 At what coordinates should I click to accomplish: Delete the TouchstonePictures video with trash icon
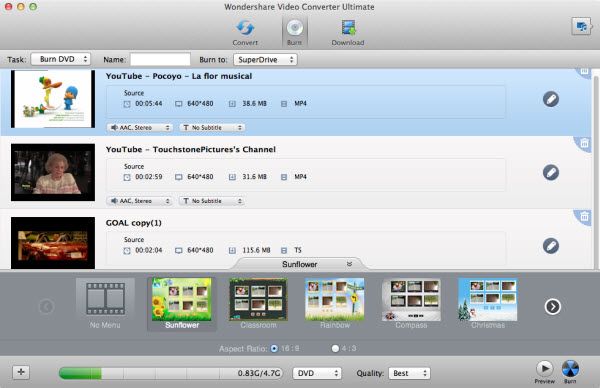pyautogui.click(x=584, y=143)
